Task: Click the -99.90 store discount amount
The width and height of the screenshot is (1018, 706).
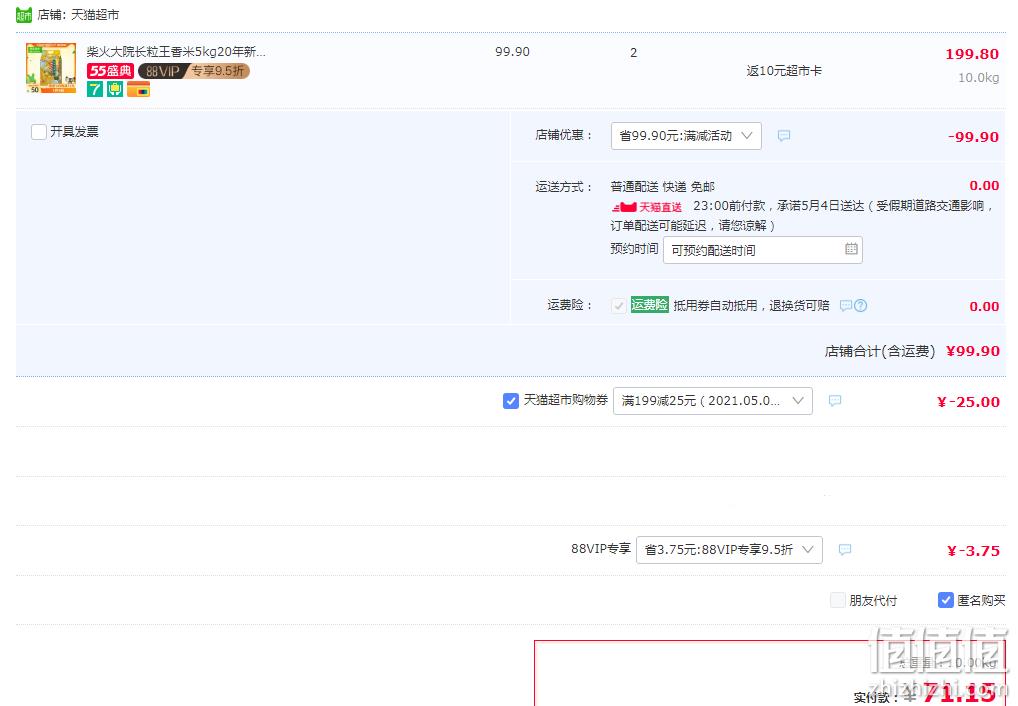Action: click(x=973, y=137)
